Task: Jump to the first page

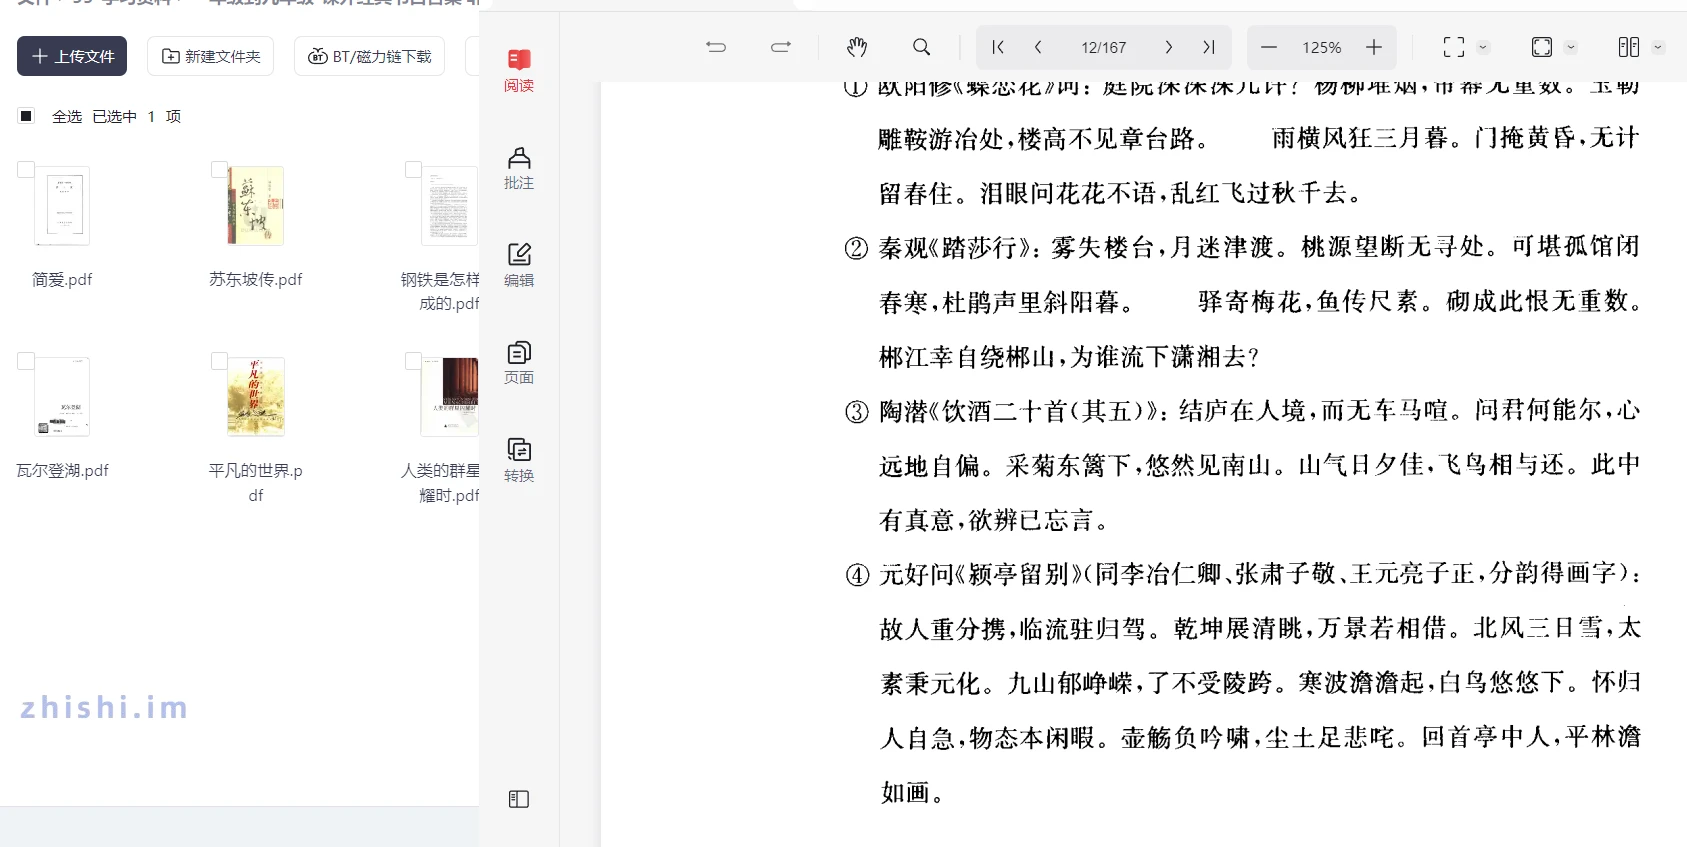Action: tap(998, 47)
